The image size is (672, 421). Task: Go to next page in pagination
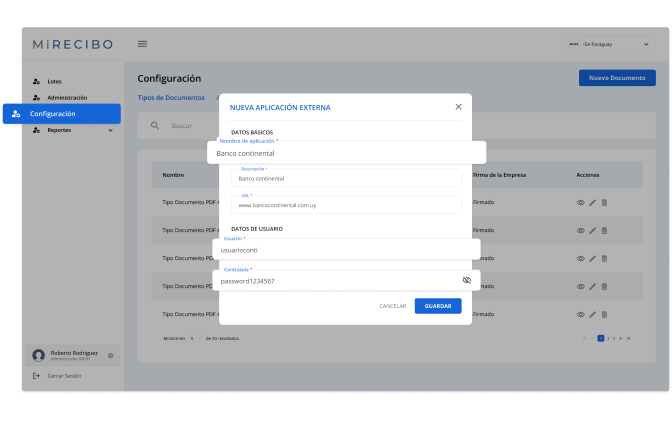(x=622, y=338)
